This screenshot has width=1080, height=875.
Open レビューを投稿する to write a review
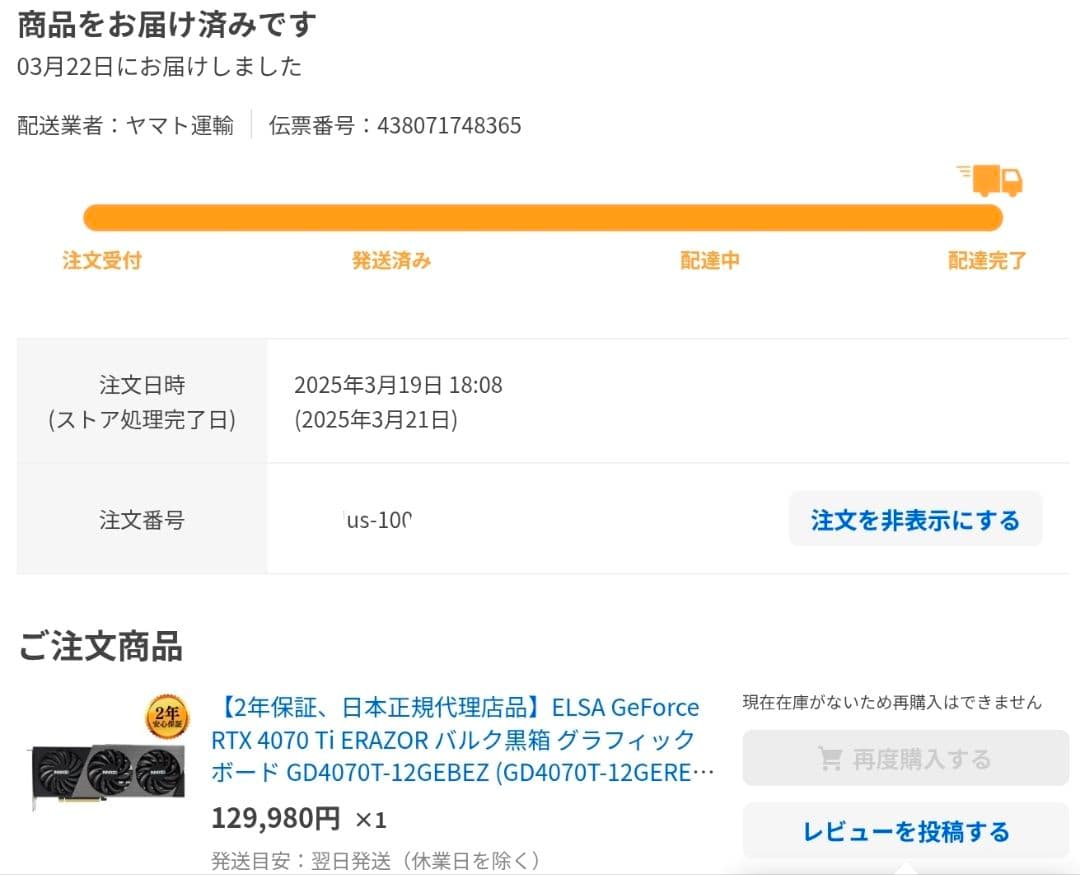(x=903, y=830)
